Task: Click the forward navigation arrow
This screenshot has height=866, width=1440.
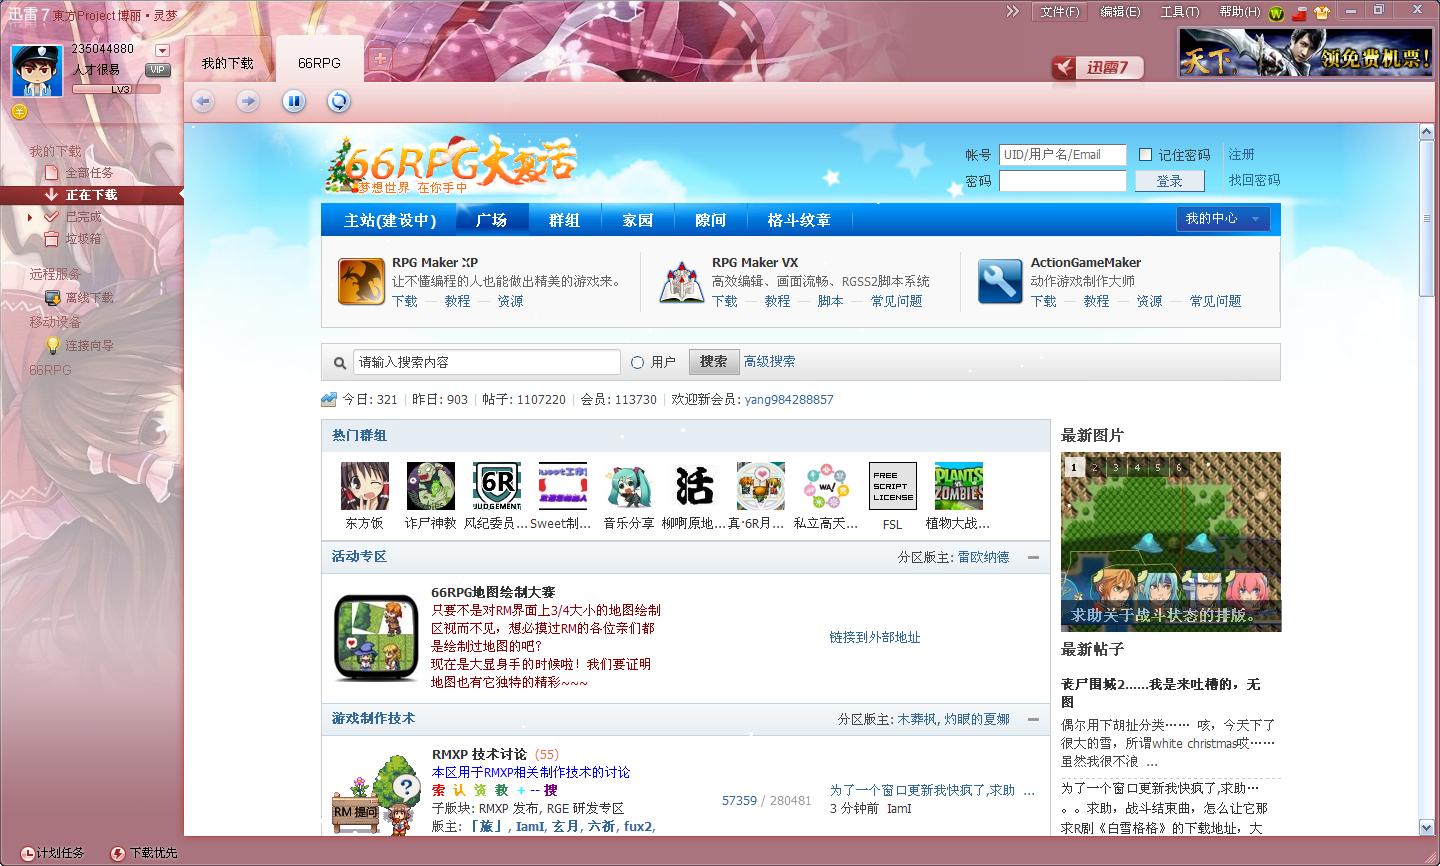Action: 248,101
